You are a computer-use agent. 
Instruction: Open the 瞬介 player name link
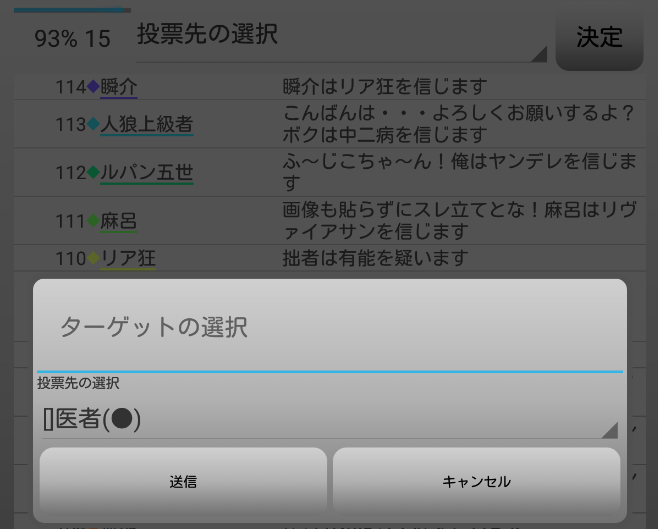tap(119, 87)
